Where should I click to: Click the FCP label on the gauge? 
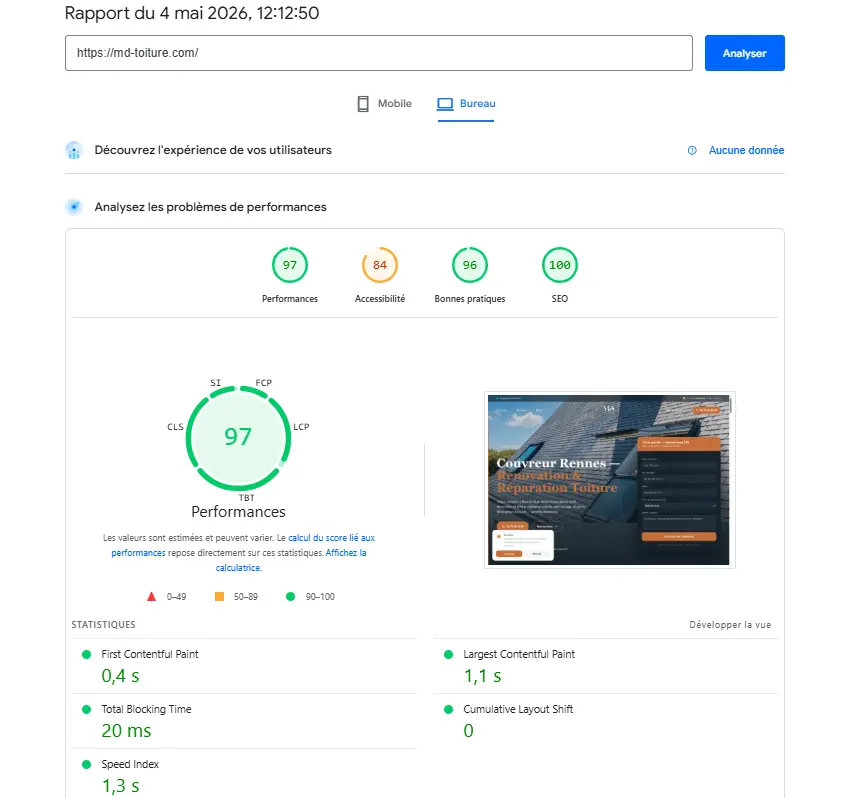[x=263, y=382]
